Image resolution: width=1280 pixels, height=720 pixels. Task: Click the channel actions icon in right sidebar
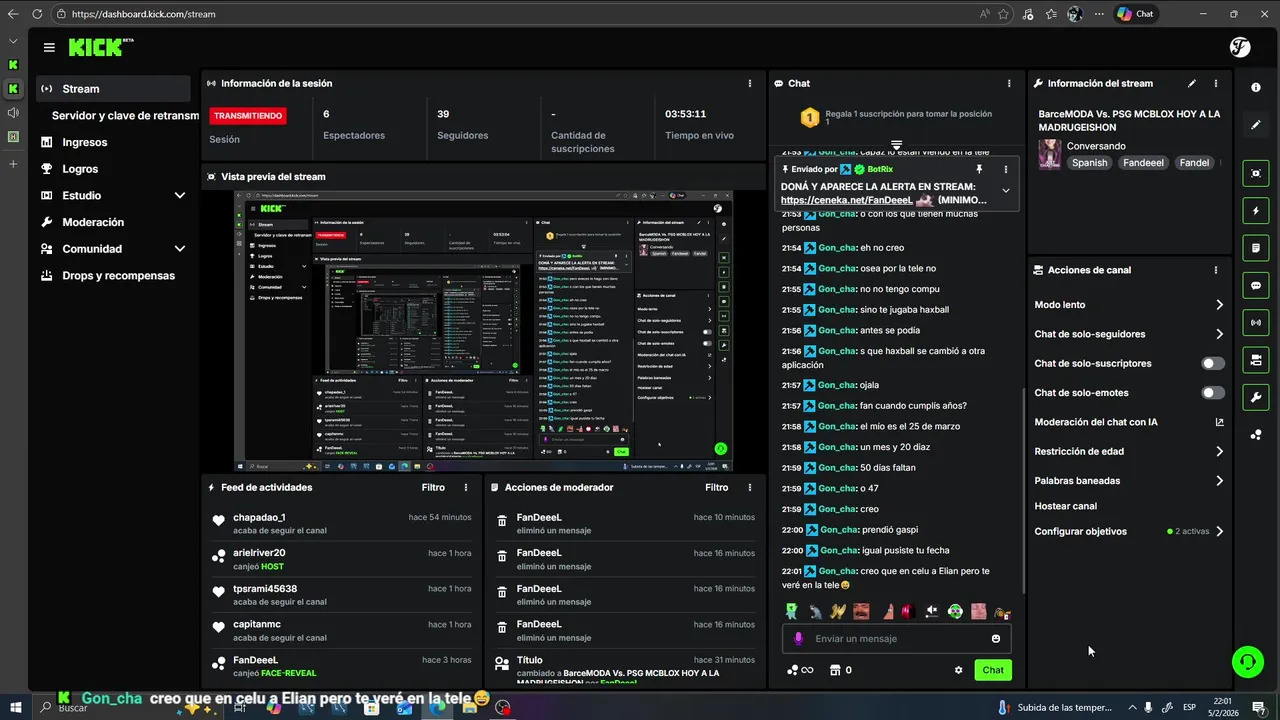1256,360
